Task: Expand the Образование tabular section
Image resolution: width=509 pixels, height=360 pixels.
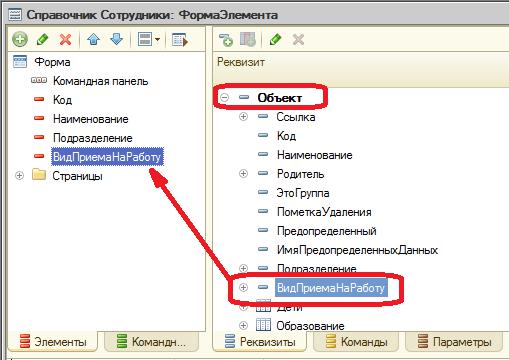Action: click(x=243, y=325)
